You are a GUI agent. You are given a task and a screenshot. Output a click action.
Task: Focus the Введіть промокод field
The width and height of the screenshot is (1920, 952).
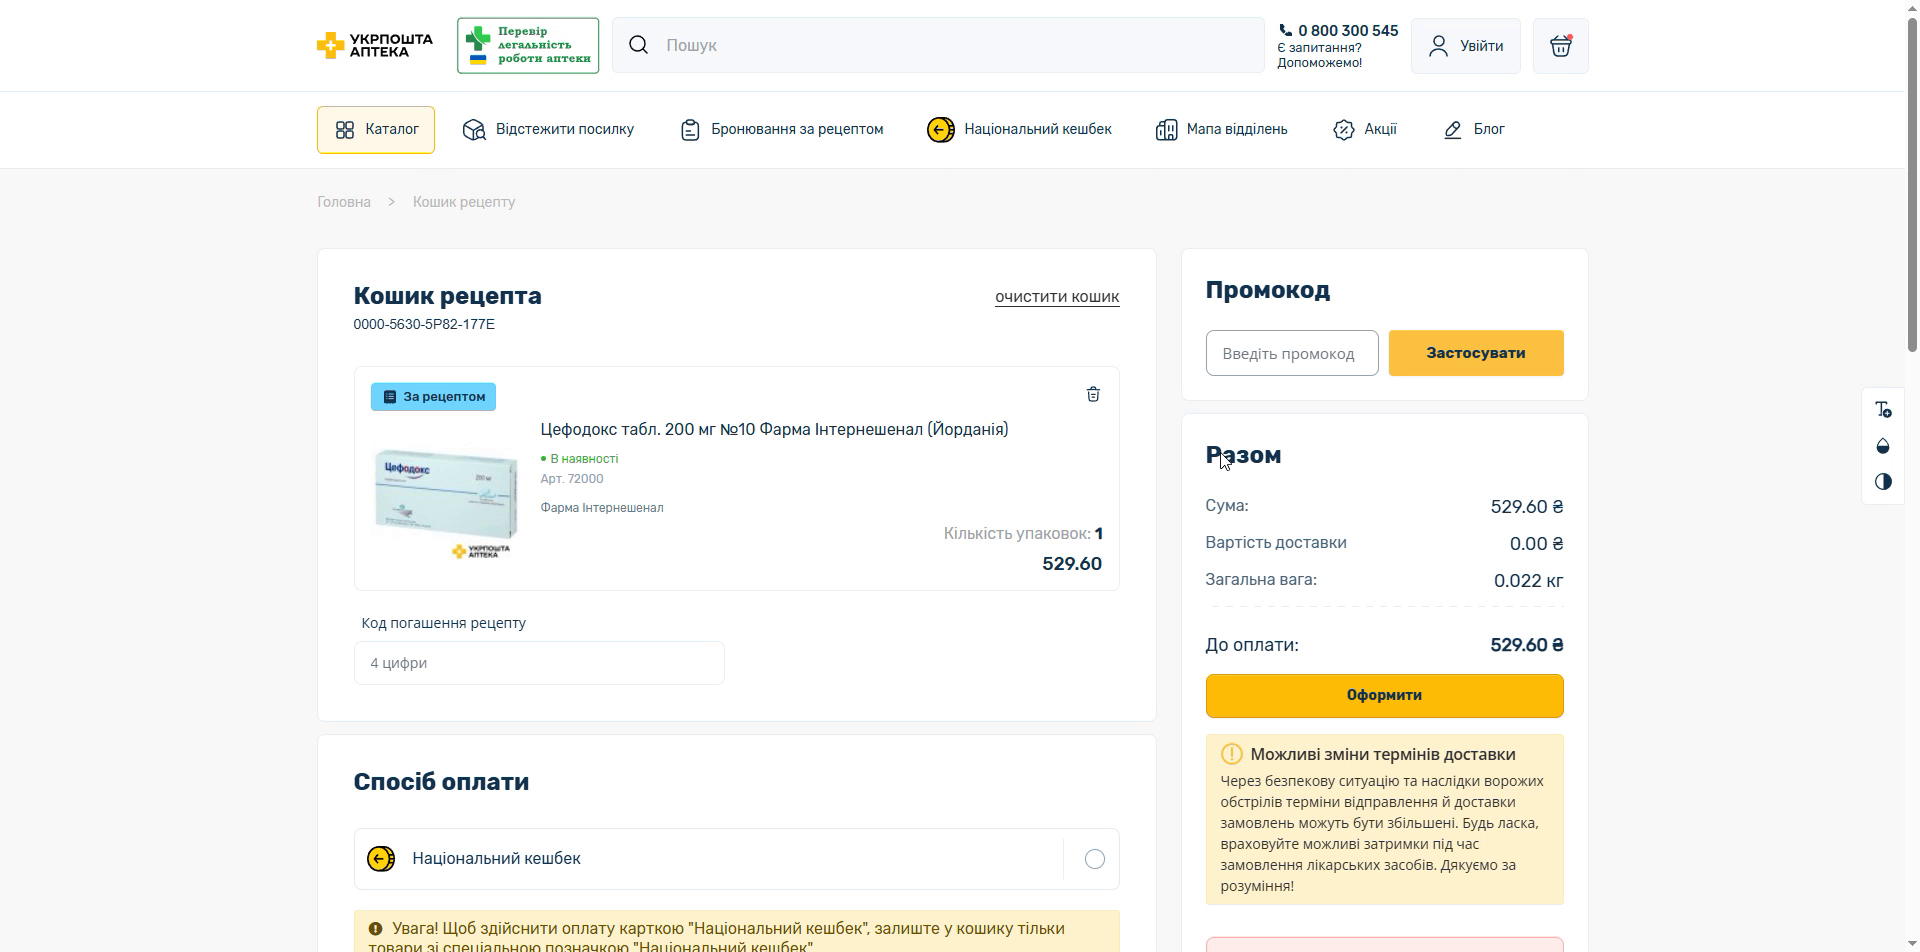(1292, 353)
